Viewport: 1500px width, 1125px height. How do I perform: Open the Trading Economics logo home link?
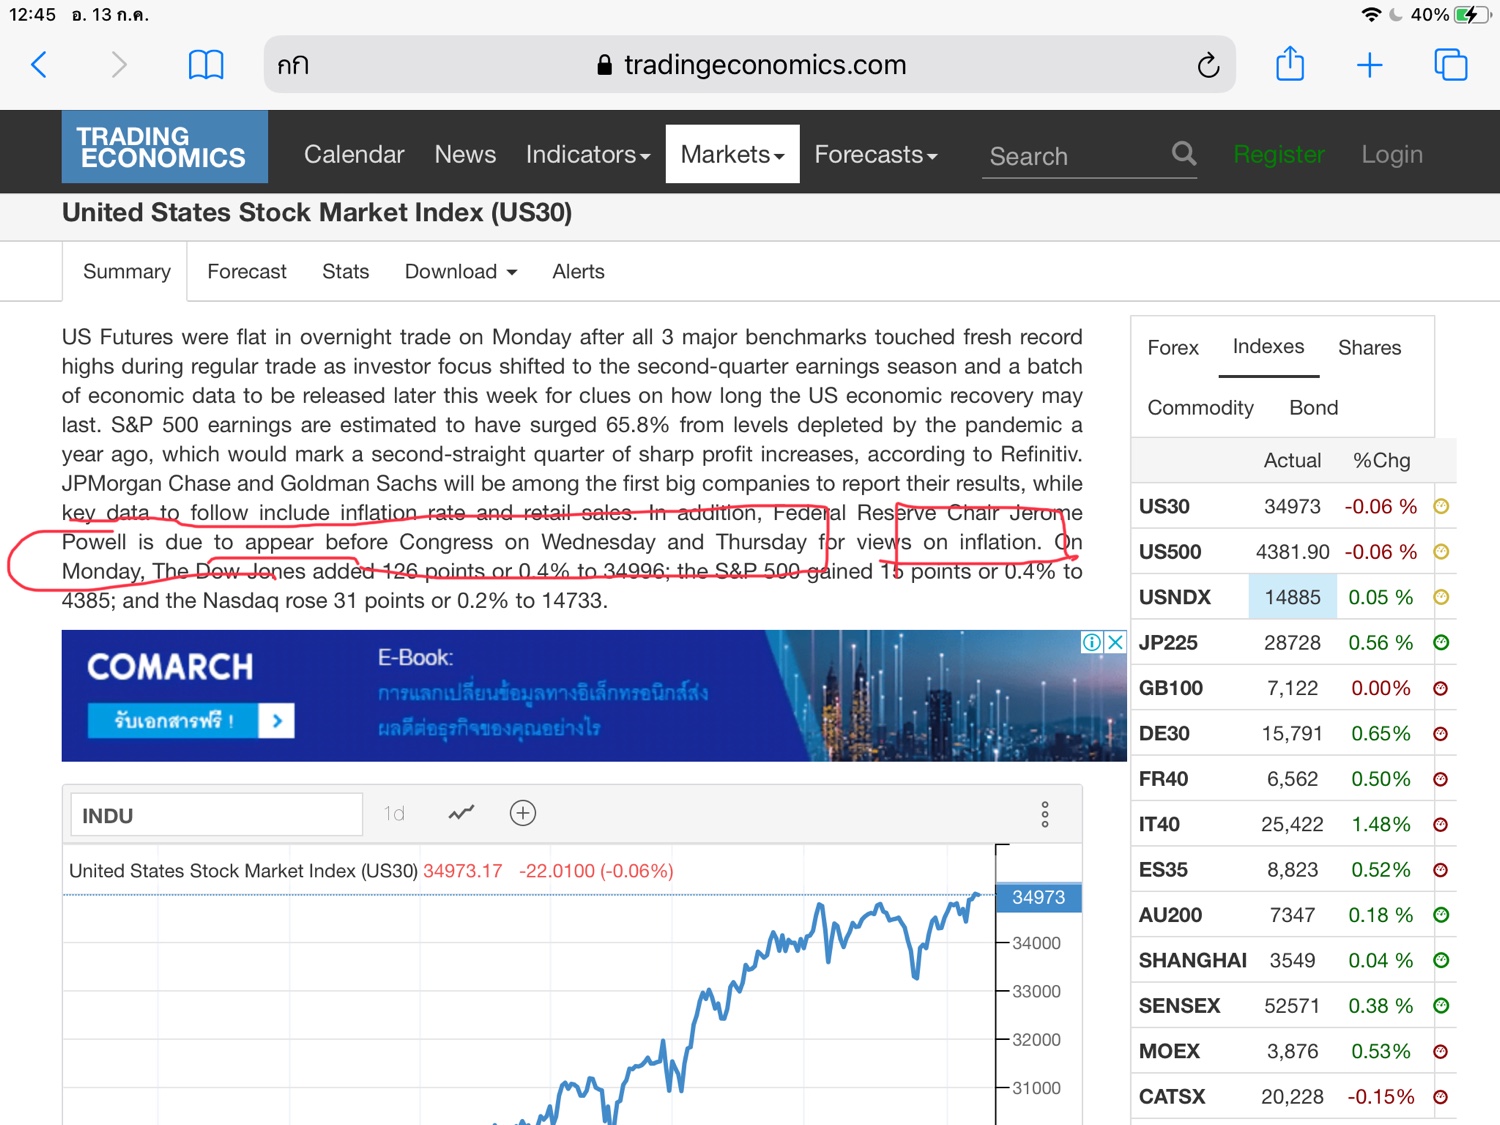[x=165, y=147]
